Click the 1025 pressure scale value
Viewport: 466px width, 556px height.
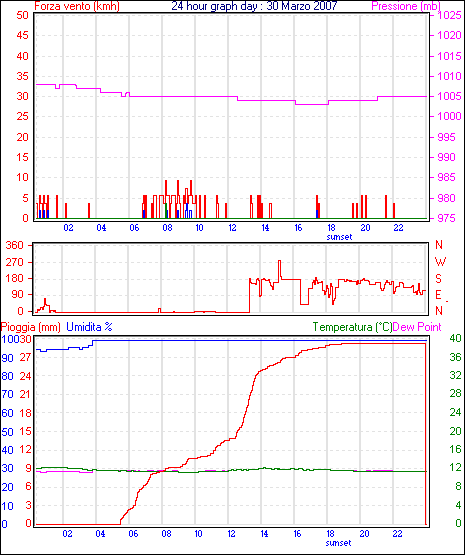(x=449, y=15)
